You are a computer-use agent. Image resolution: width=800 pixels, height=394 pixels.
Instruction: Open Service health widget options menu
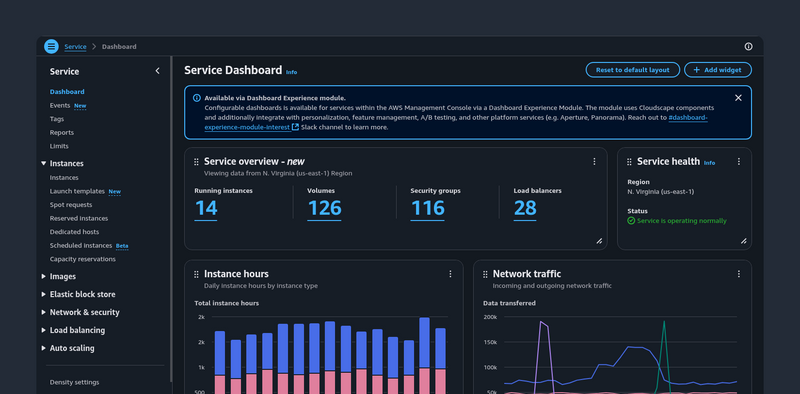[738, 161]
